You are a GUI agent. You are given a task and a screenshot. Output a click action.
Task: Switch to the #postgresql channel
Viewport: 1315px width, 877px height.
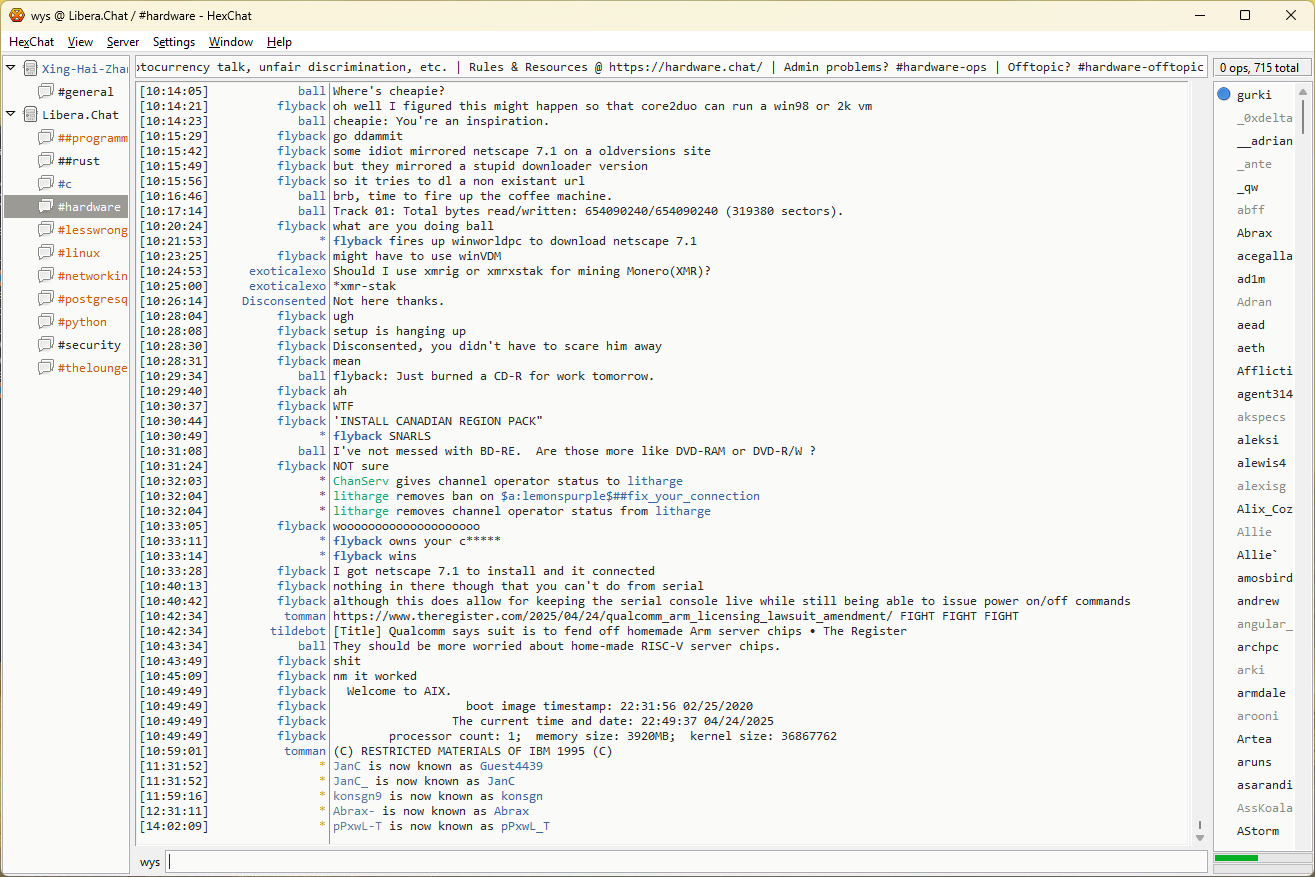pyautogui.click(x=92, y=299)
